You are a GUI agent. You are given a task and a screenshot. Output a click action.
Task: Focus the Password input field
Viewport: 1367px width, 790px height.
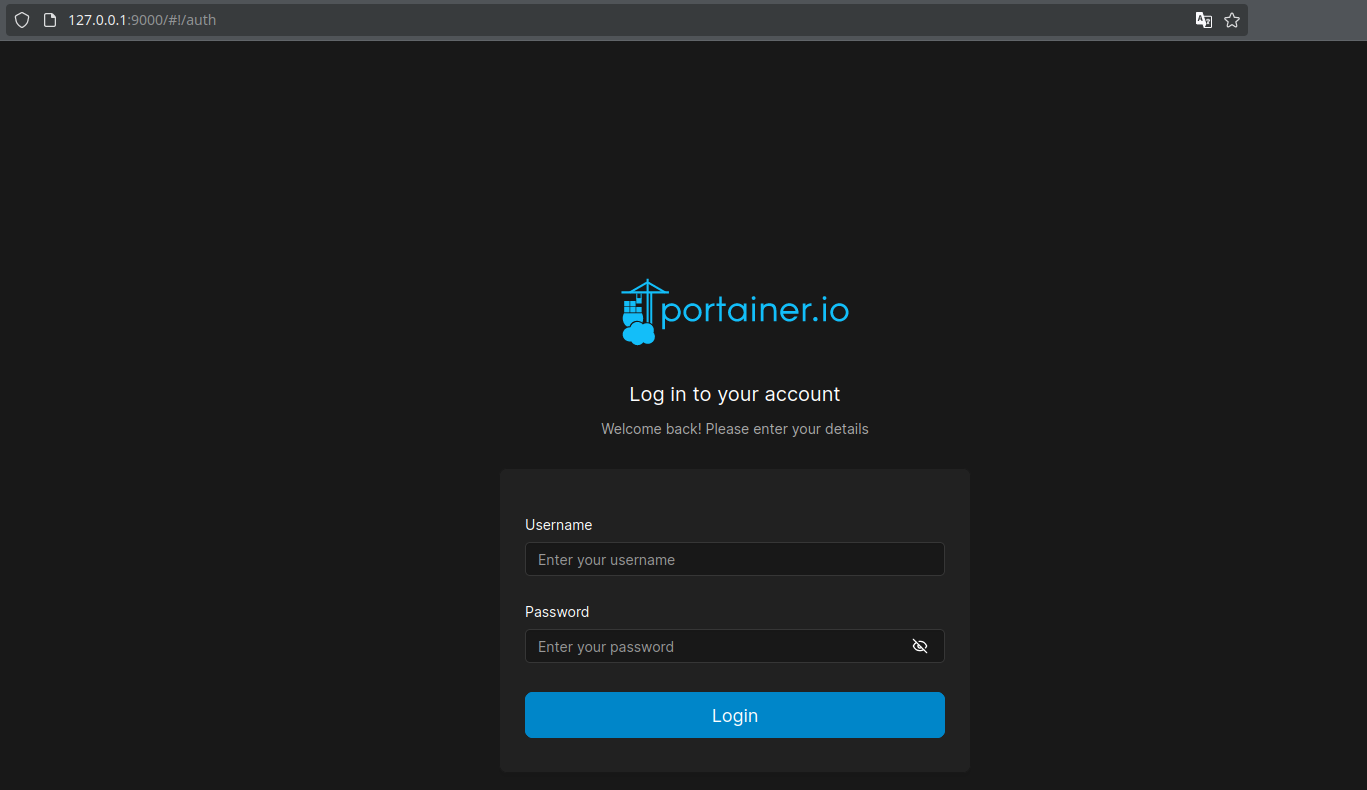734,646
